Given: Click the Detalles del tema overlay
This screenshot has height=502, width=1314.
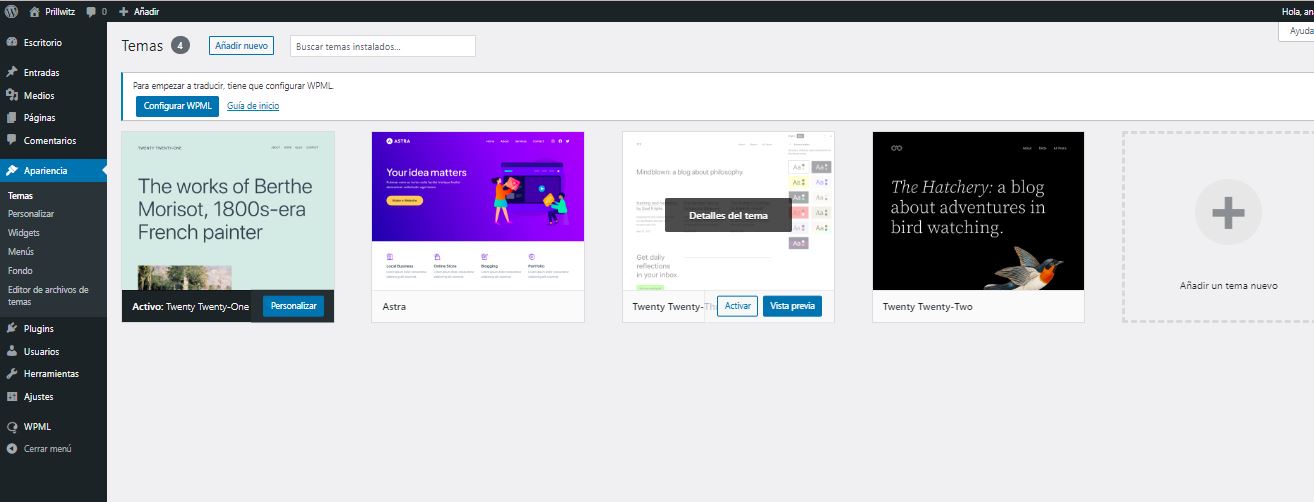Looking at the screenshot, I should 728,215.
